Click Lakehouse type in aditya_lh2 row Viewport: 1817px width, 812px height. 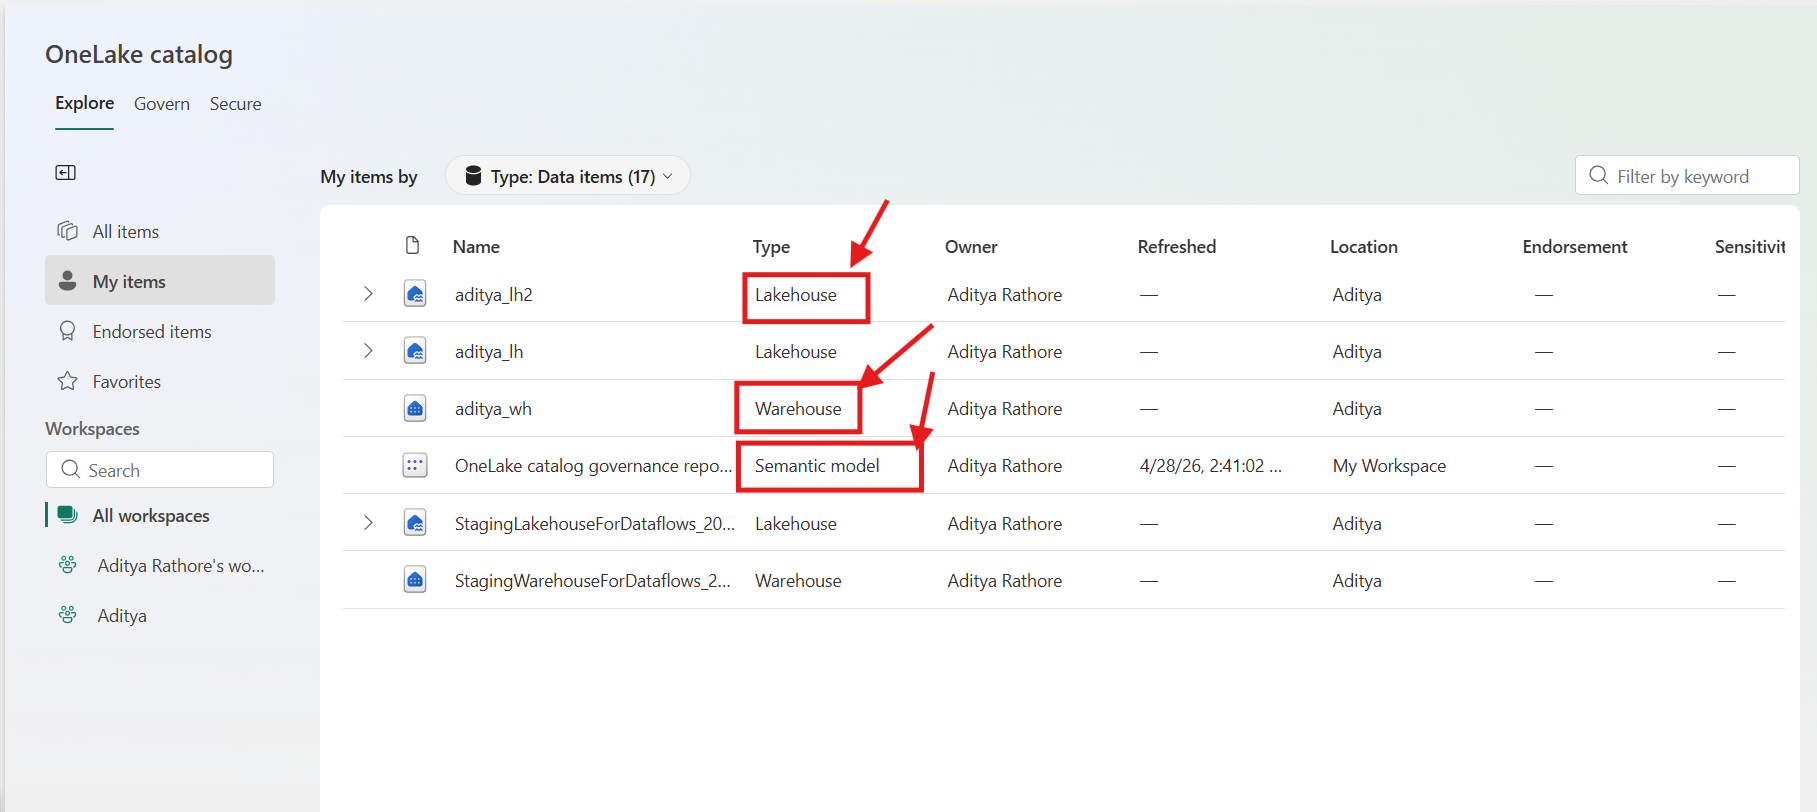tap(796, 295)
